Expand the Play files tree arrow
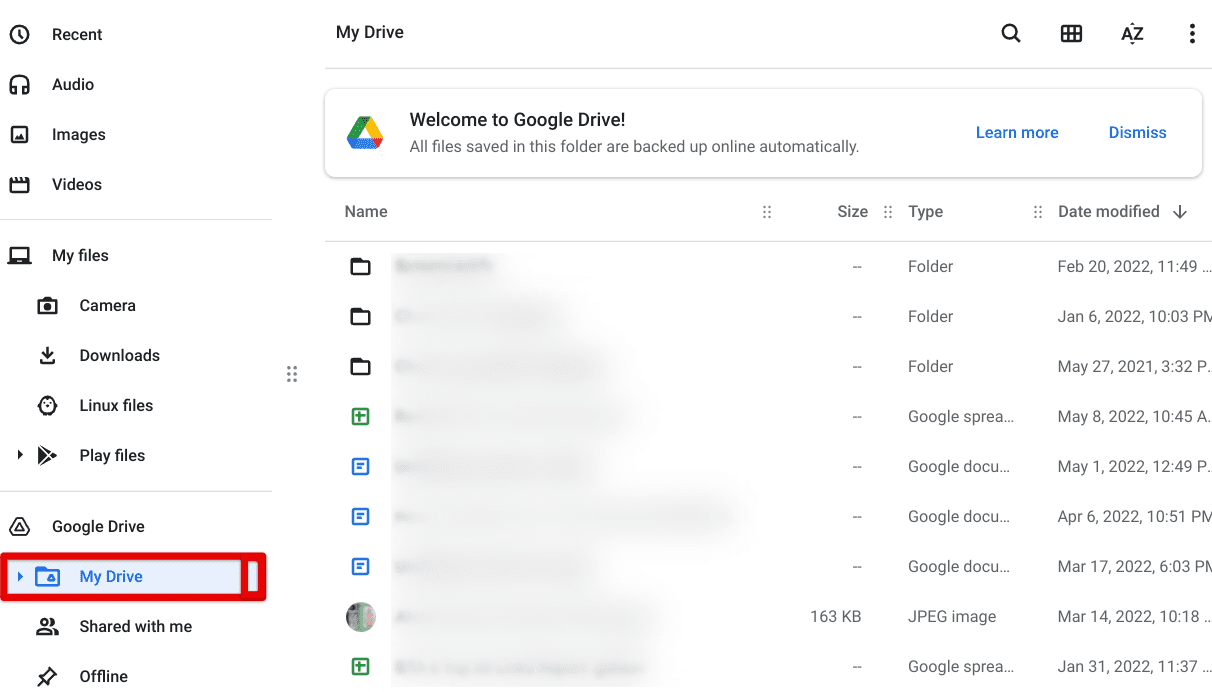Image resolution: width=1212 pixels, height=692 pixels. click(19, 455)
